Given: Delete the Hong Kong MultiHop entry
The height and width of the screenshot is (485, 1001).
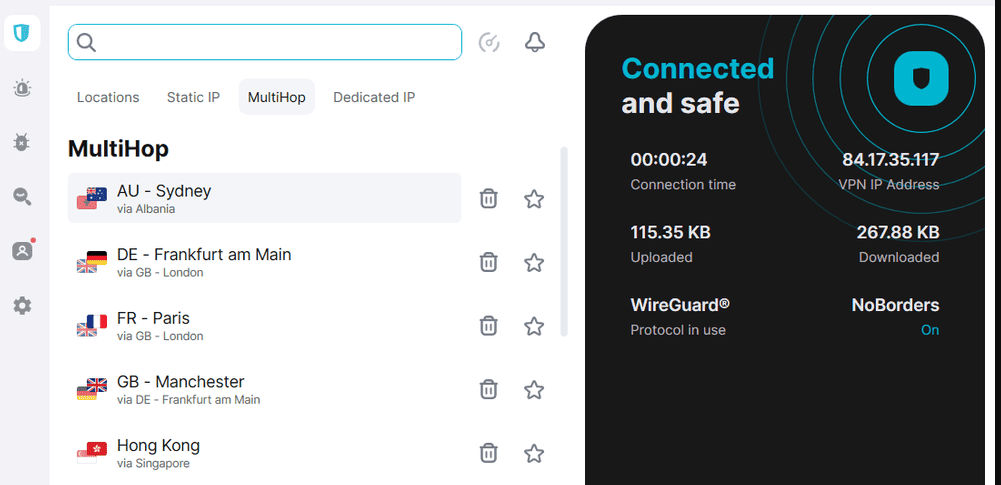Looking at the screenshot, I should (x=488, y=453).
